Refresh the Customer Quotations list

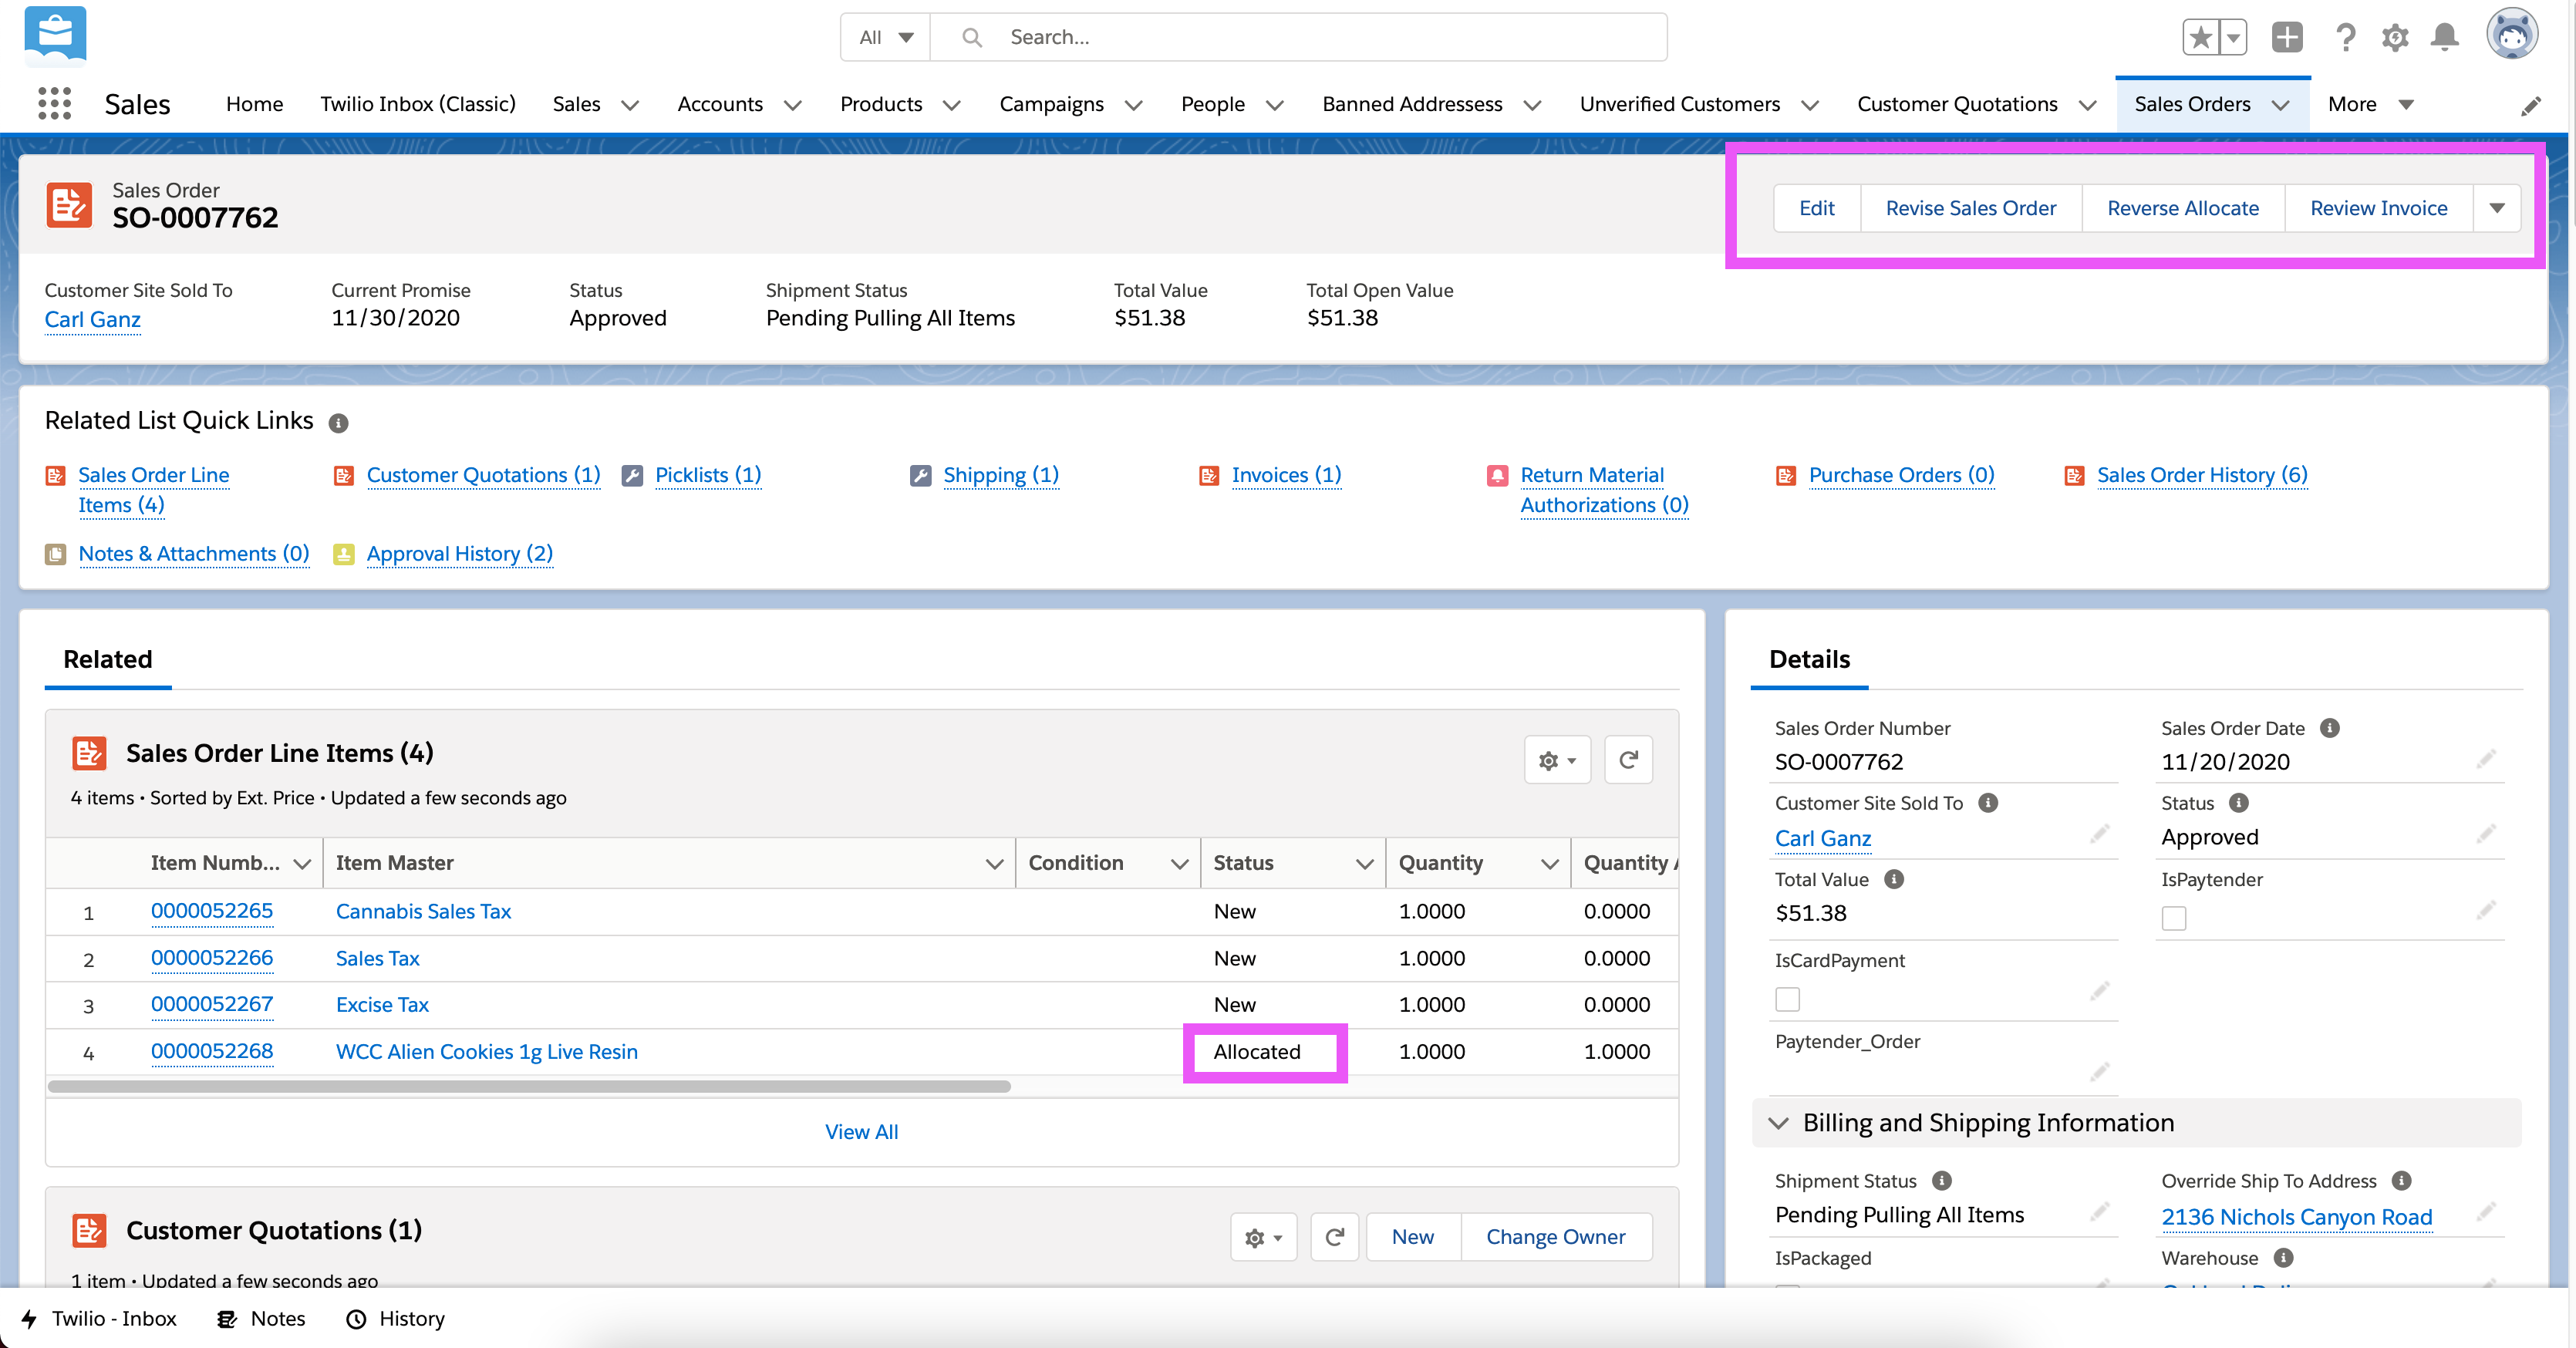(x=1334, y=1238)
